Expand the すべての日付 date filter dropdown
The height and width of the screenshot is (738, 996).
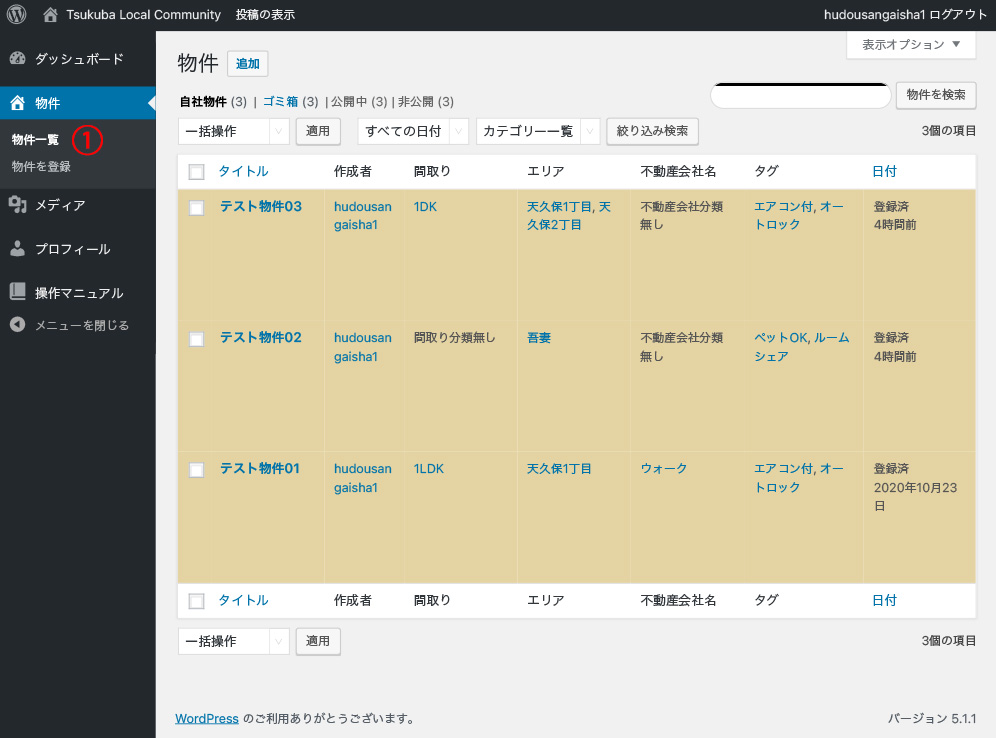click(413, 131)
